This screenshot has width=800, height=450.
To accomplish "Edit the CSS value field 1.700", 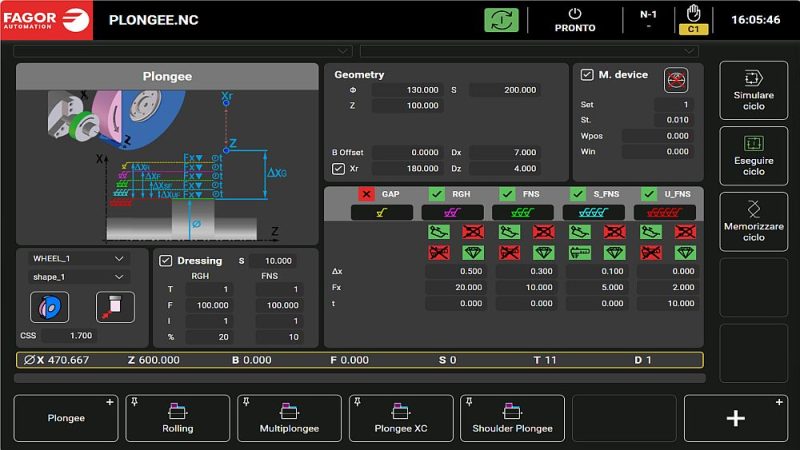I will point(69,336).
